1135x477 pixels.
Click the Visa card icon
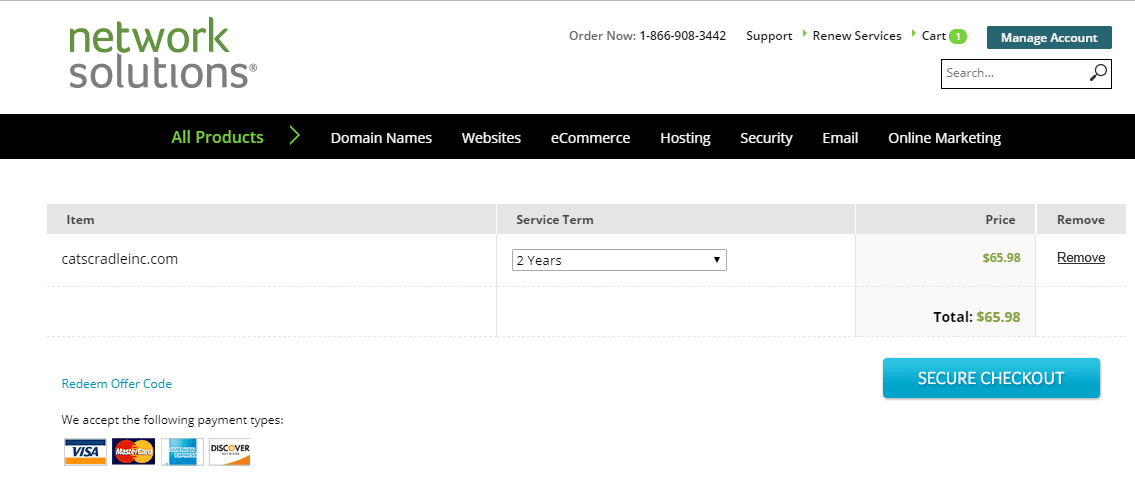click(85, 452)
